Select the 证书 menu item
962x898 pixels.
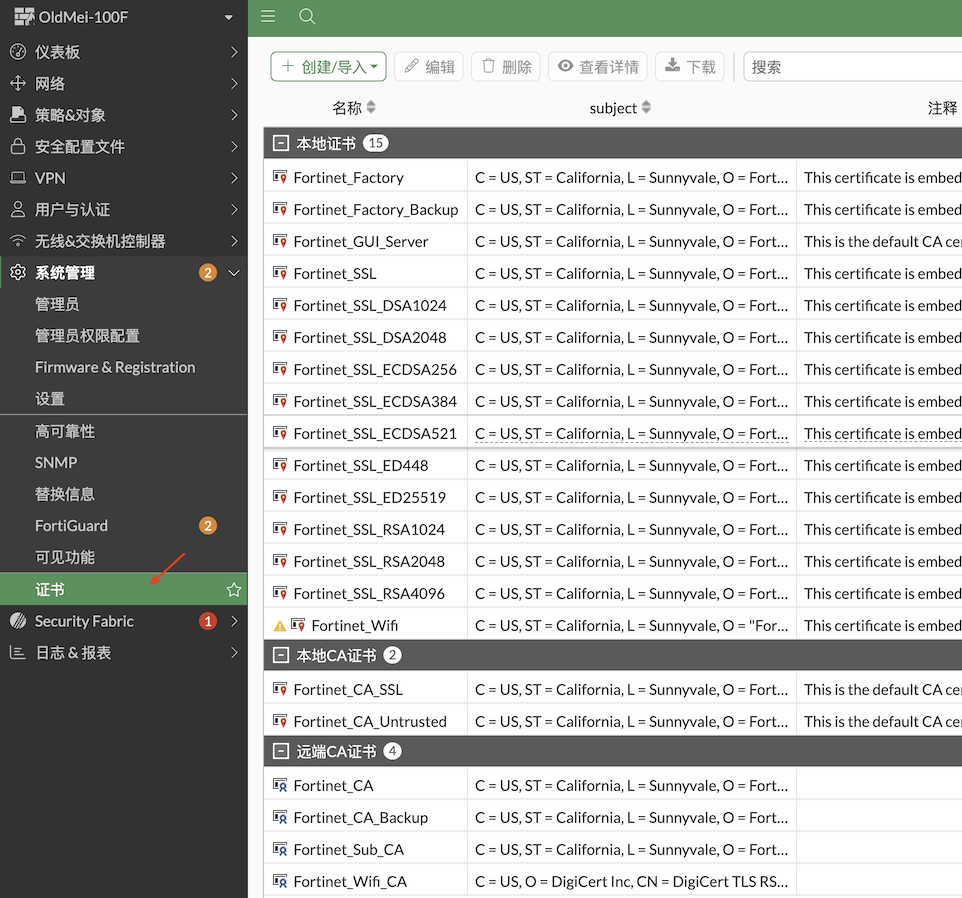[123, 589]
